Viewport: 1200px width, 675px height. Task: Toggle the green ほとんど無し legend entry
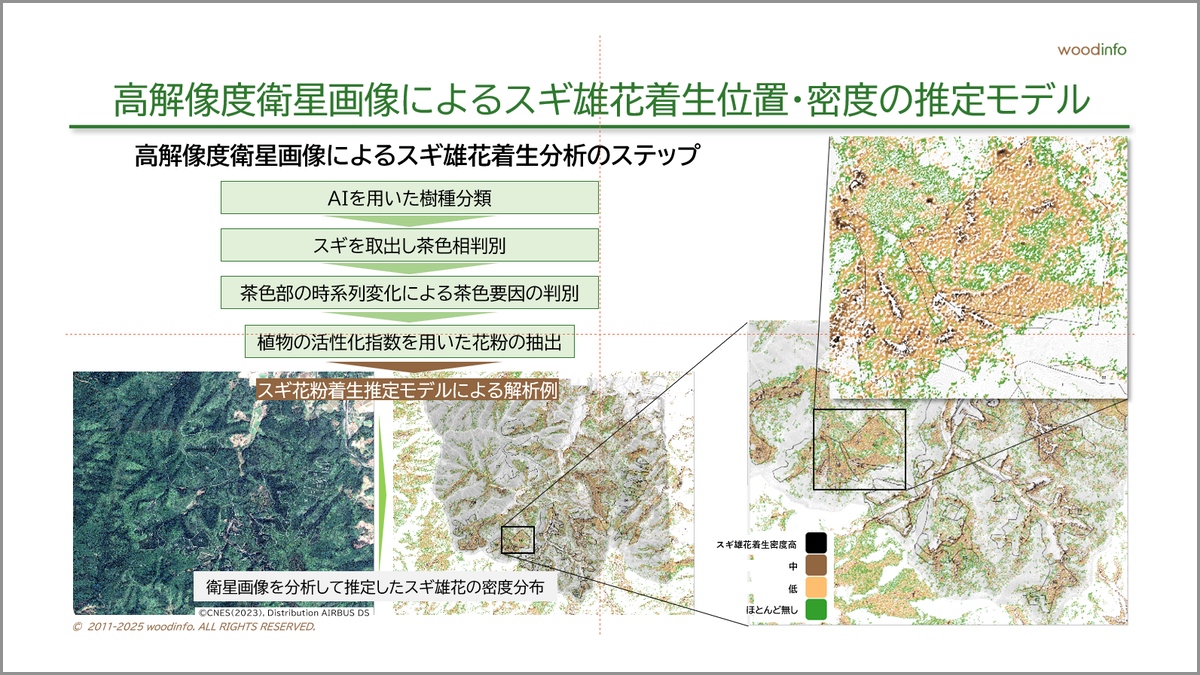click(x=816, y=608)
